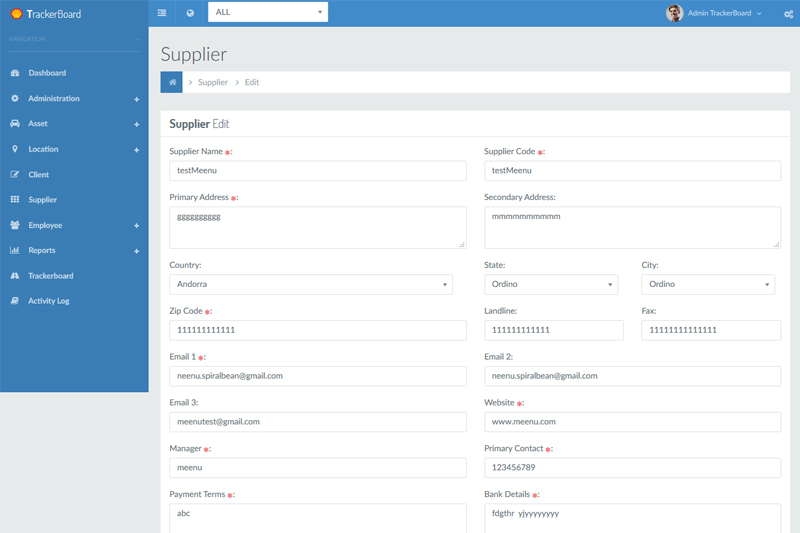Click into the Supplier Name field
This screenshot has width=800, height=533.
coord(318,171)
